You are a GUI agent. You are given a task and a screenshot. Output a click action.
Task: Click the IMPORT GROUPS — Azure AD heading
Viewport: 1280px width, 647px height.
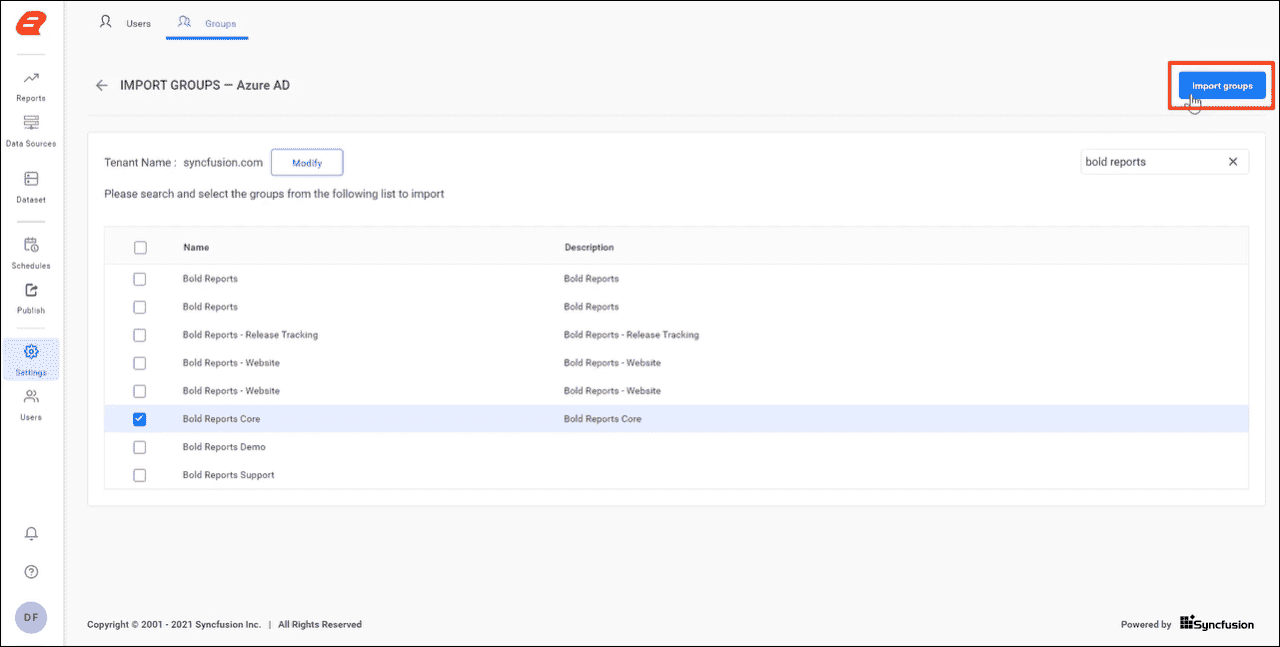pyautogui.click(x=205, y=85)
